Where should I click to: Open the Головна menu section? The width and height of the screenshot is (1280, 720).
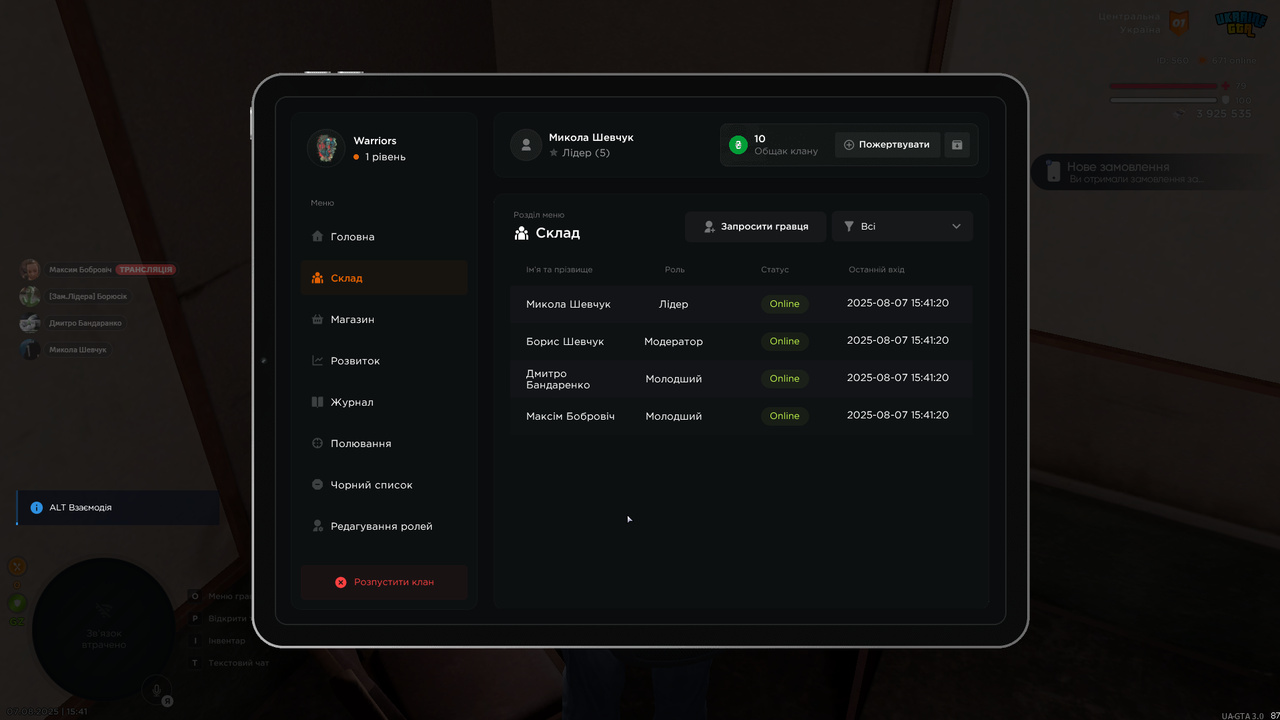(x=384, y=237)
